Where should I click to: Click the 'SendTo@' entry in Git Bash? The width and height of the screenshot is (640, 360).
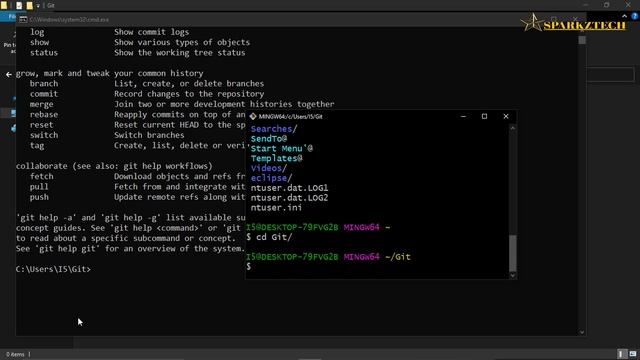click(269, 139)
